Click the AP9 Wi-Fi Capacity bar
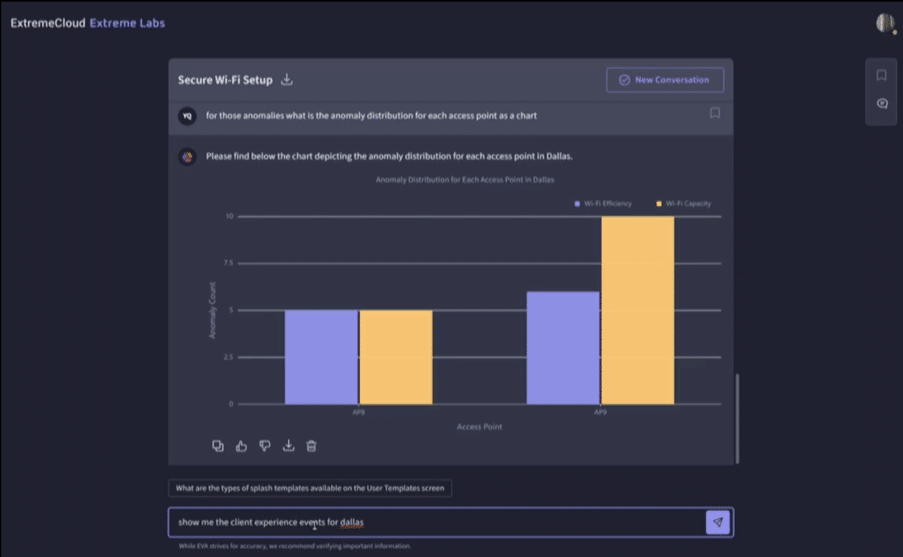This screenshot has height=557, width=903. point(636,310)
